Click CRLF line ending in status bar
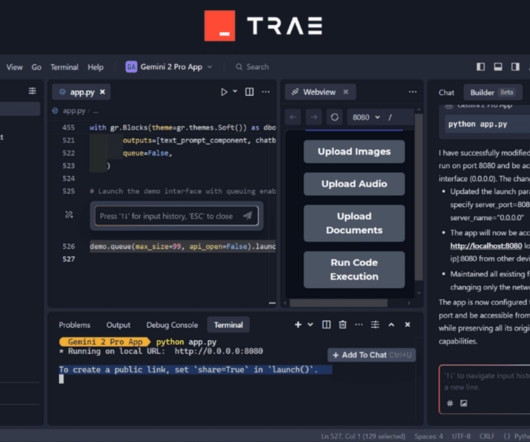 [487, 436]
